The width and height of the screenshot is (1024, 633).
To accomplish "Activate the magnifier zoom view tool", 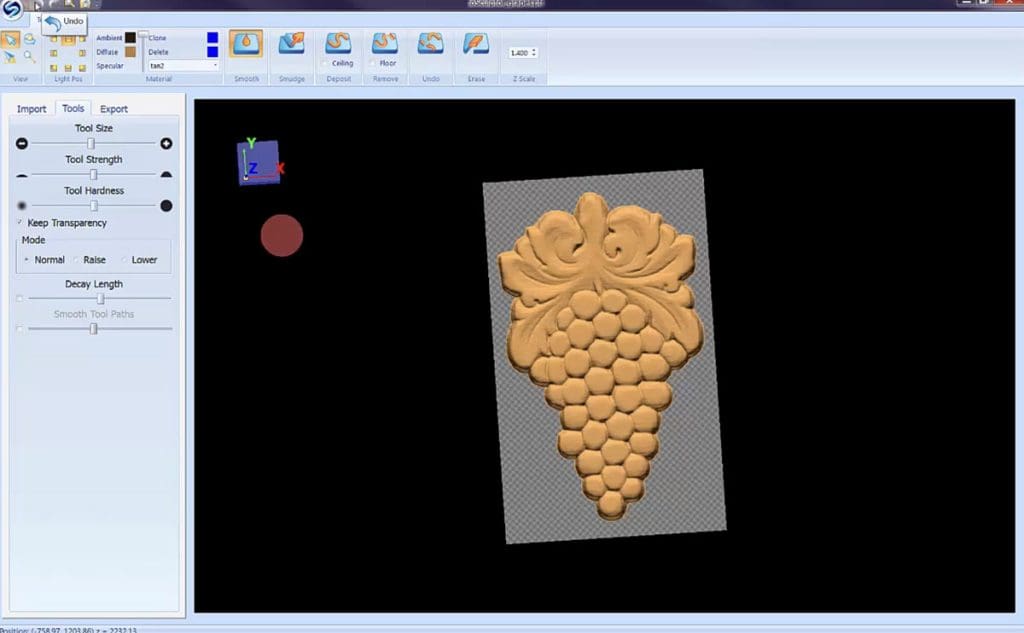I will (x=29, y=57).
